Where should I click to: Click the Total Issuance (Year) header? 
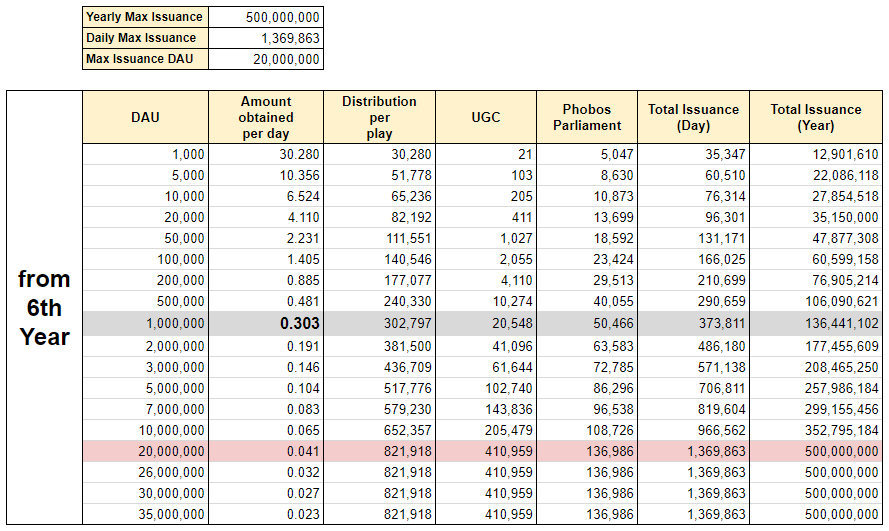point(816,117)
